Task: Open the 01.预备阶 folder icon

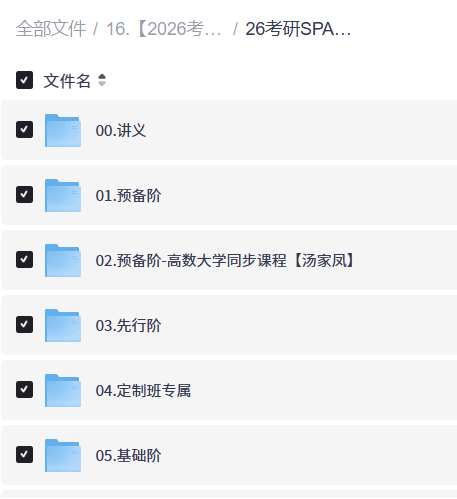Action: point(63,195)
